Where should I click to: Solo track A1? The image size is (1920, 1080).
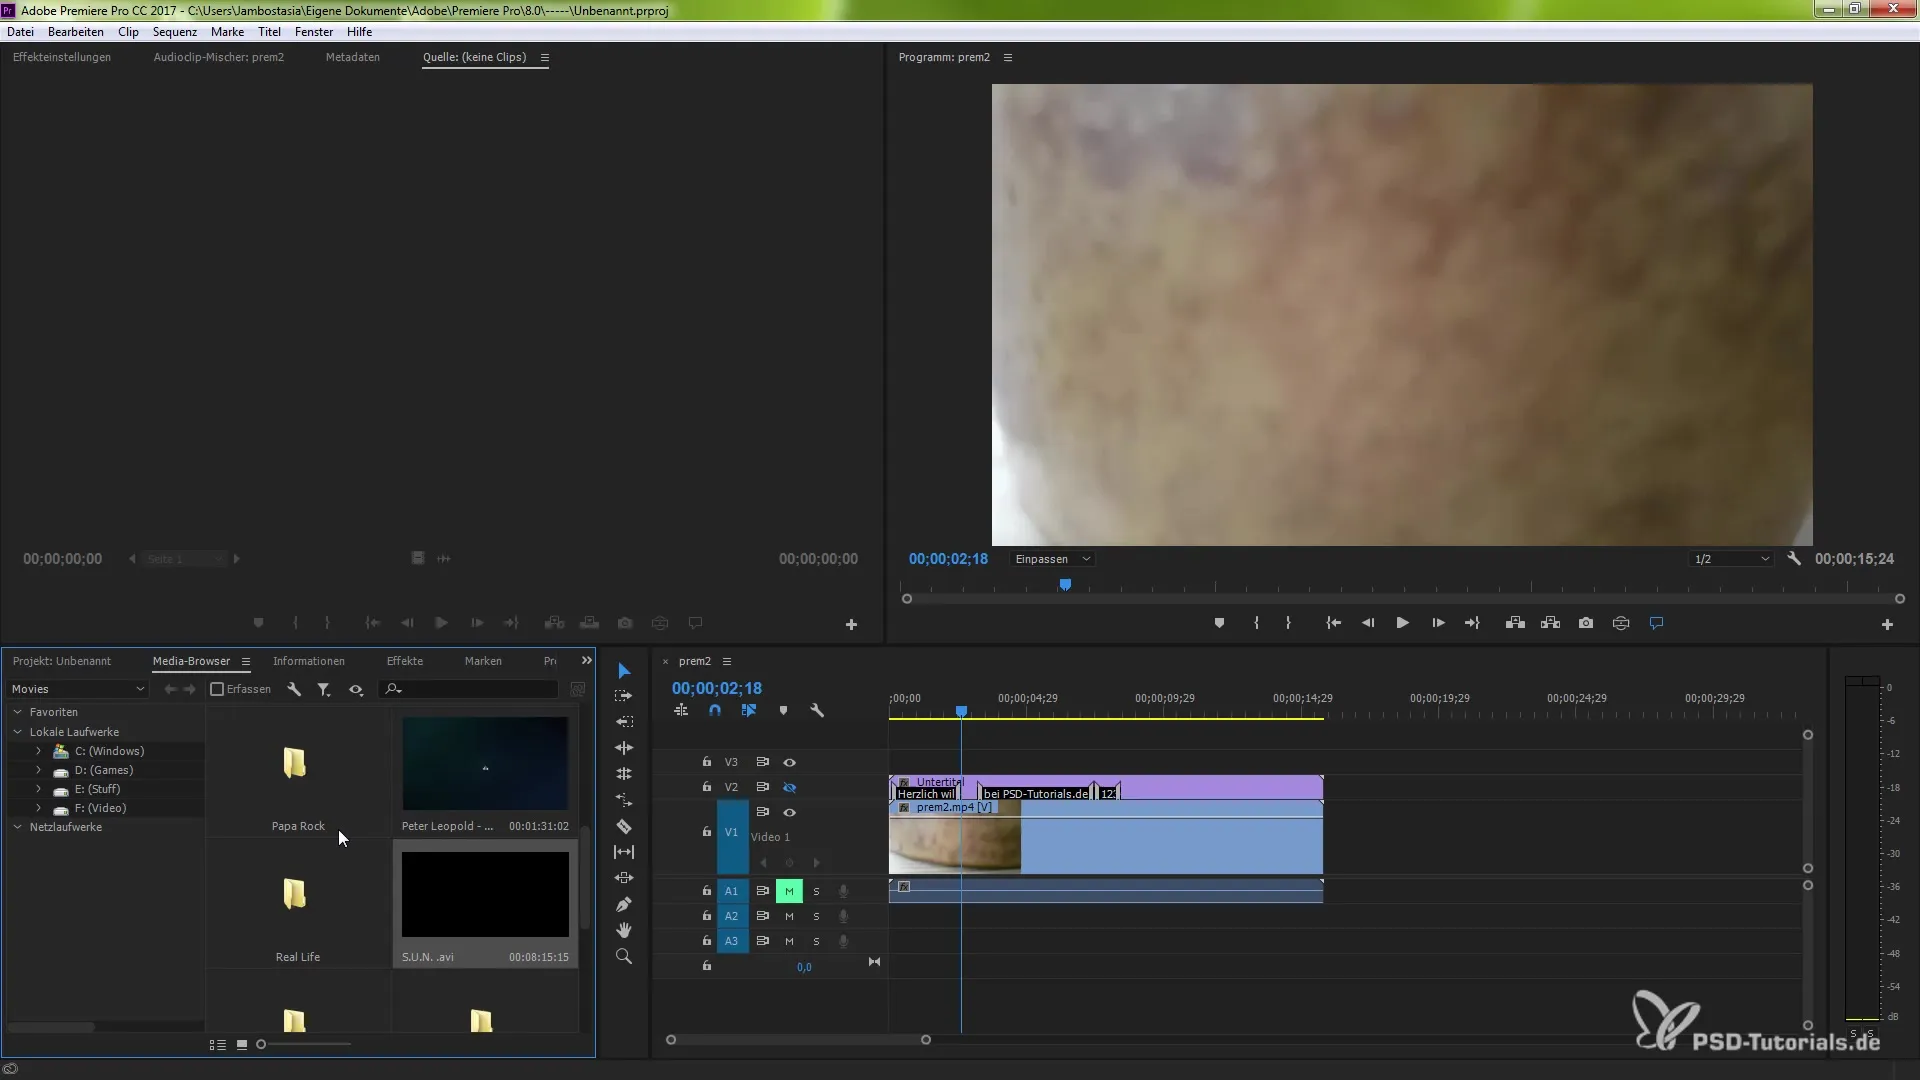point(816,891)
